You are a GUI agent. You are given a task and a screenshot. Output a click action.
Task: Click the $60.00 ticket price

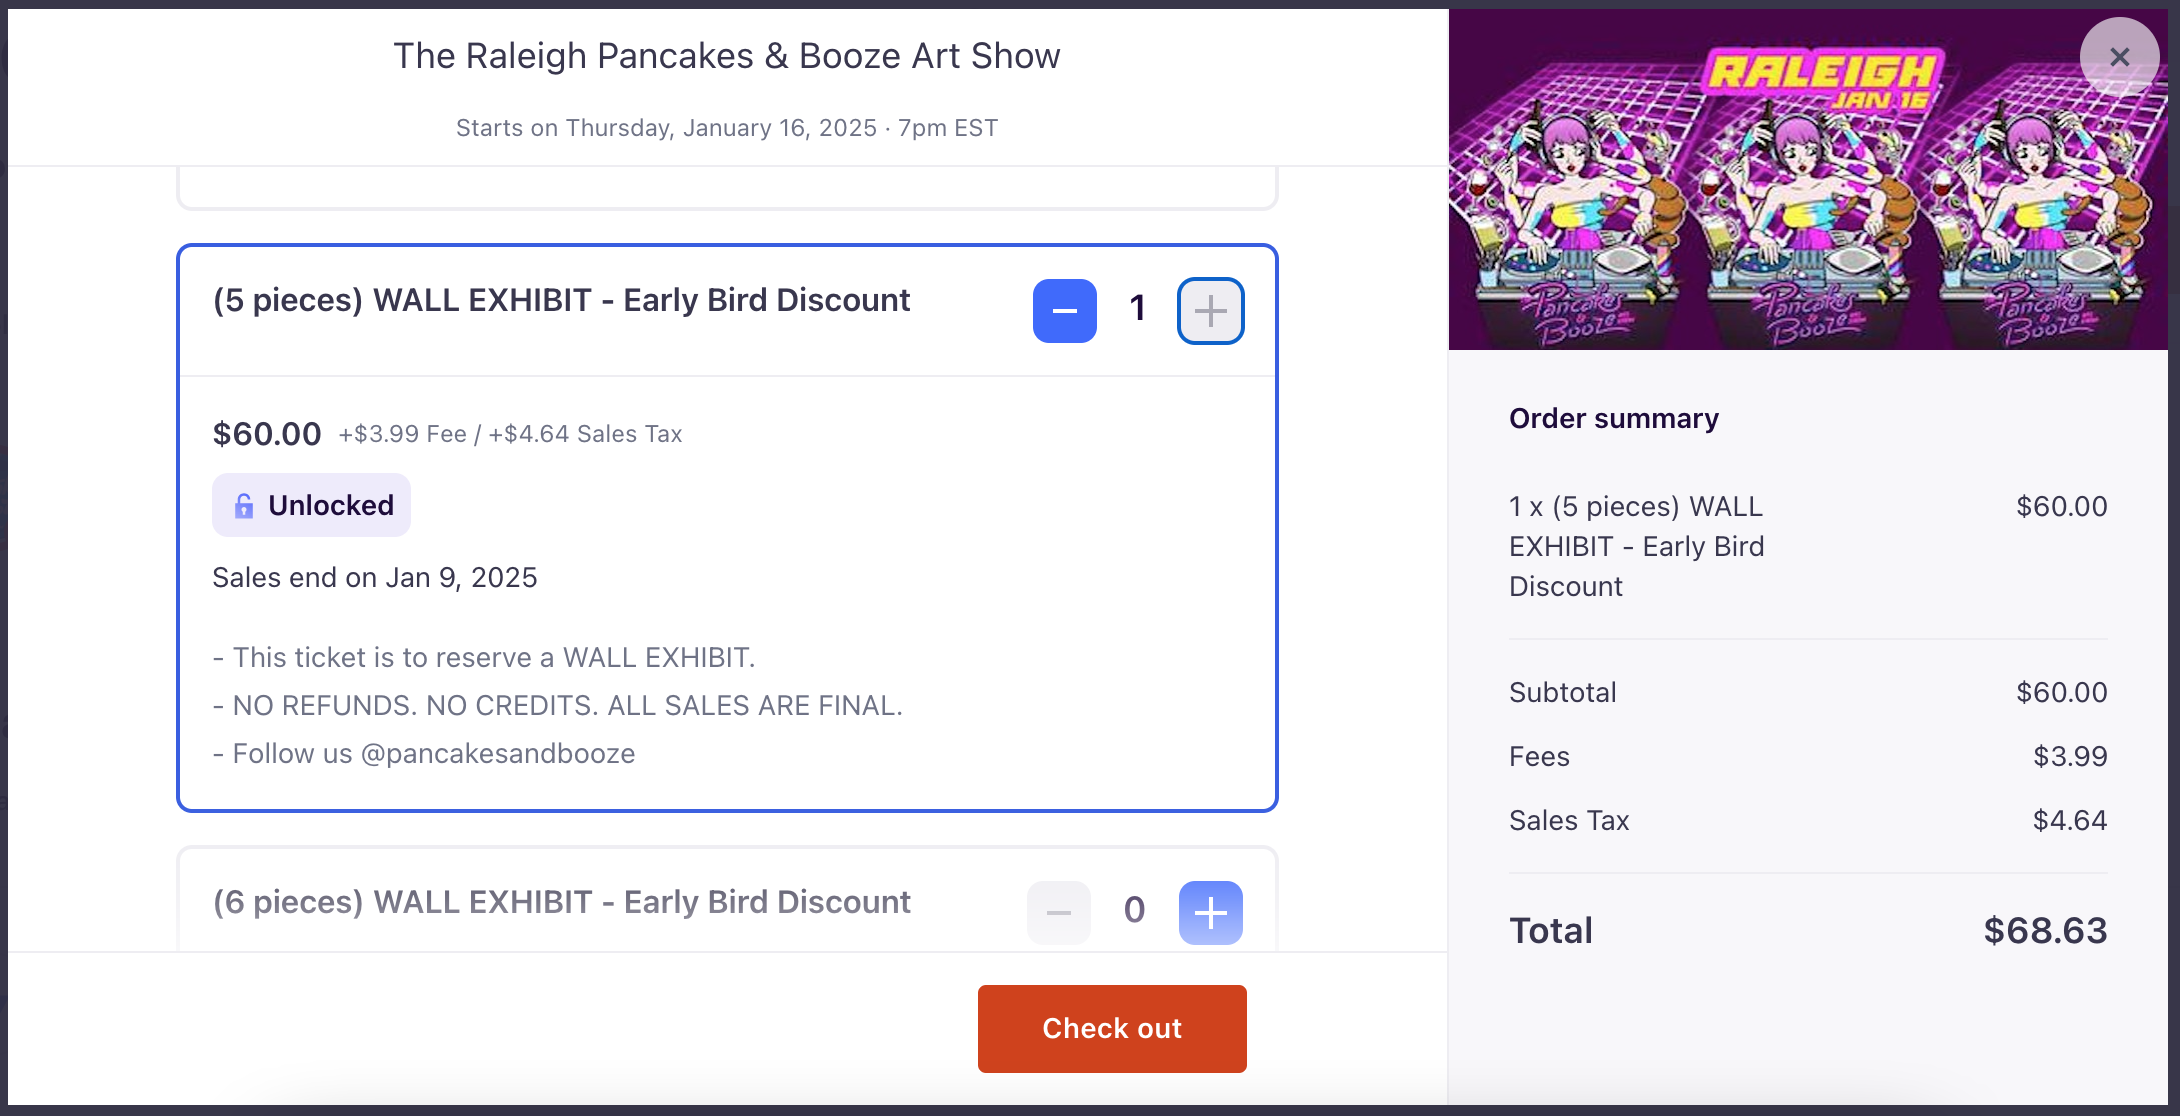pyautogui.click(x=267, y=434)
